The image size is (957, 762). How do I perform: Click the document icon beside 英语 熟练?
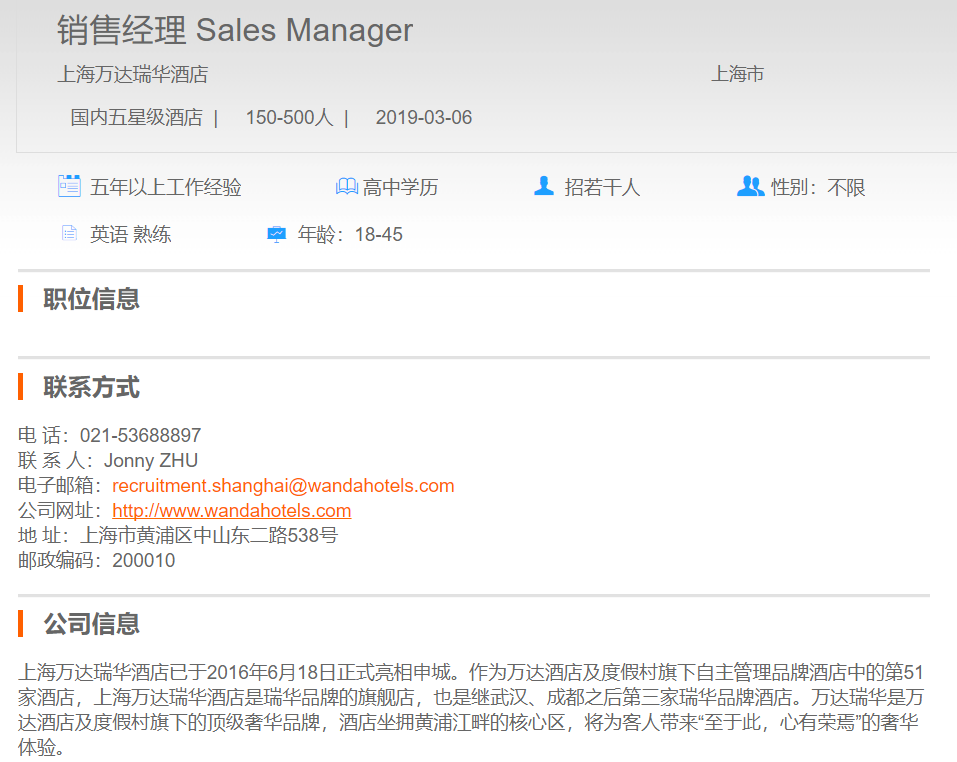point(69,234)
